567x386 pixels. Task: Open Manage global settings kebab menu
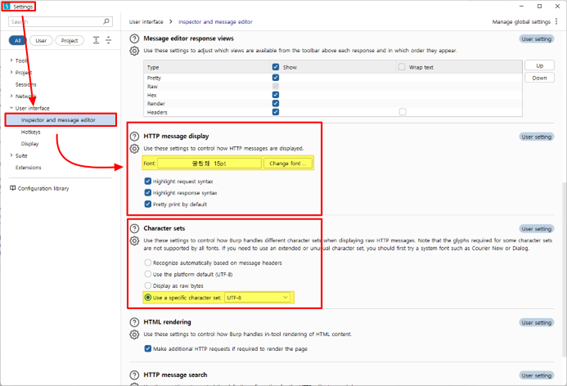click(557, 22)
